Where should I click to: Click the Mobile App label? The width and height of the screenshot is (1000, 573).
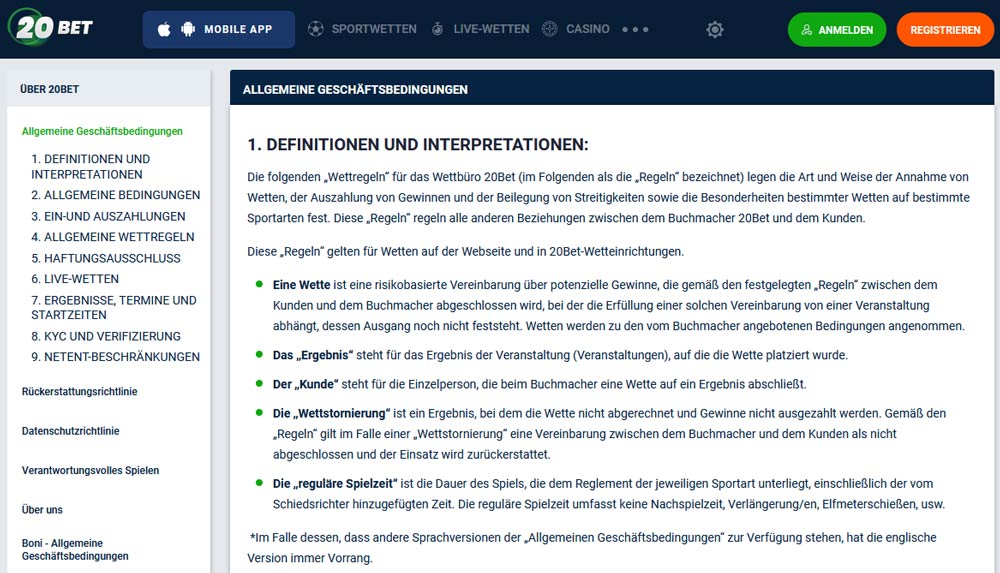pyautogui.click(x=238, y=29)
